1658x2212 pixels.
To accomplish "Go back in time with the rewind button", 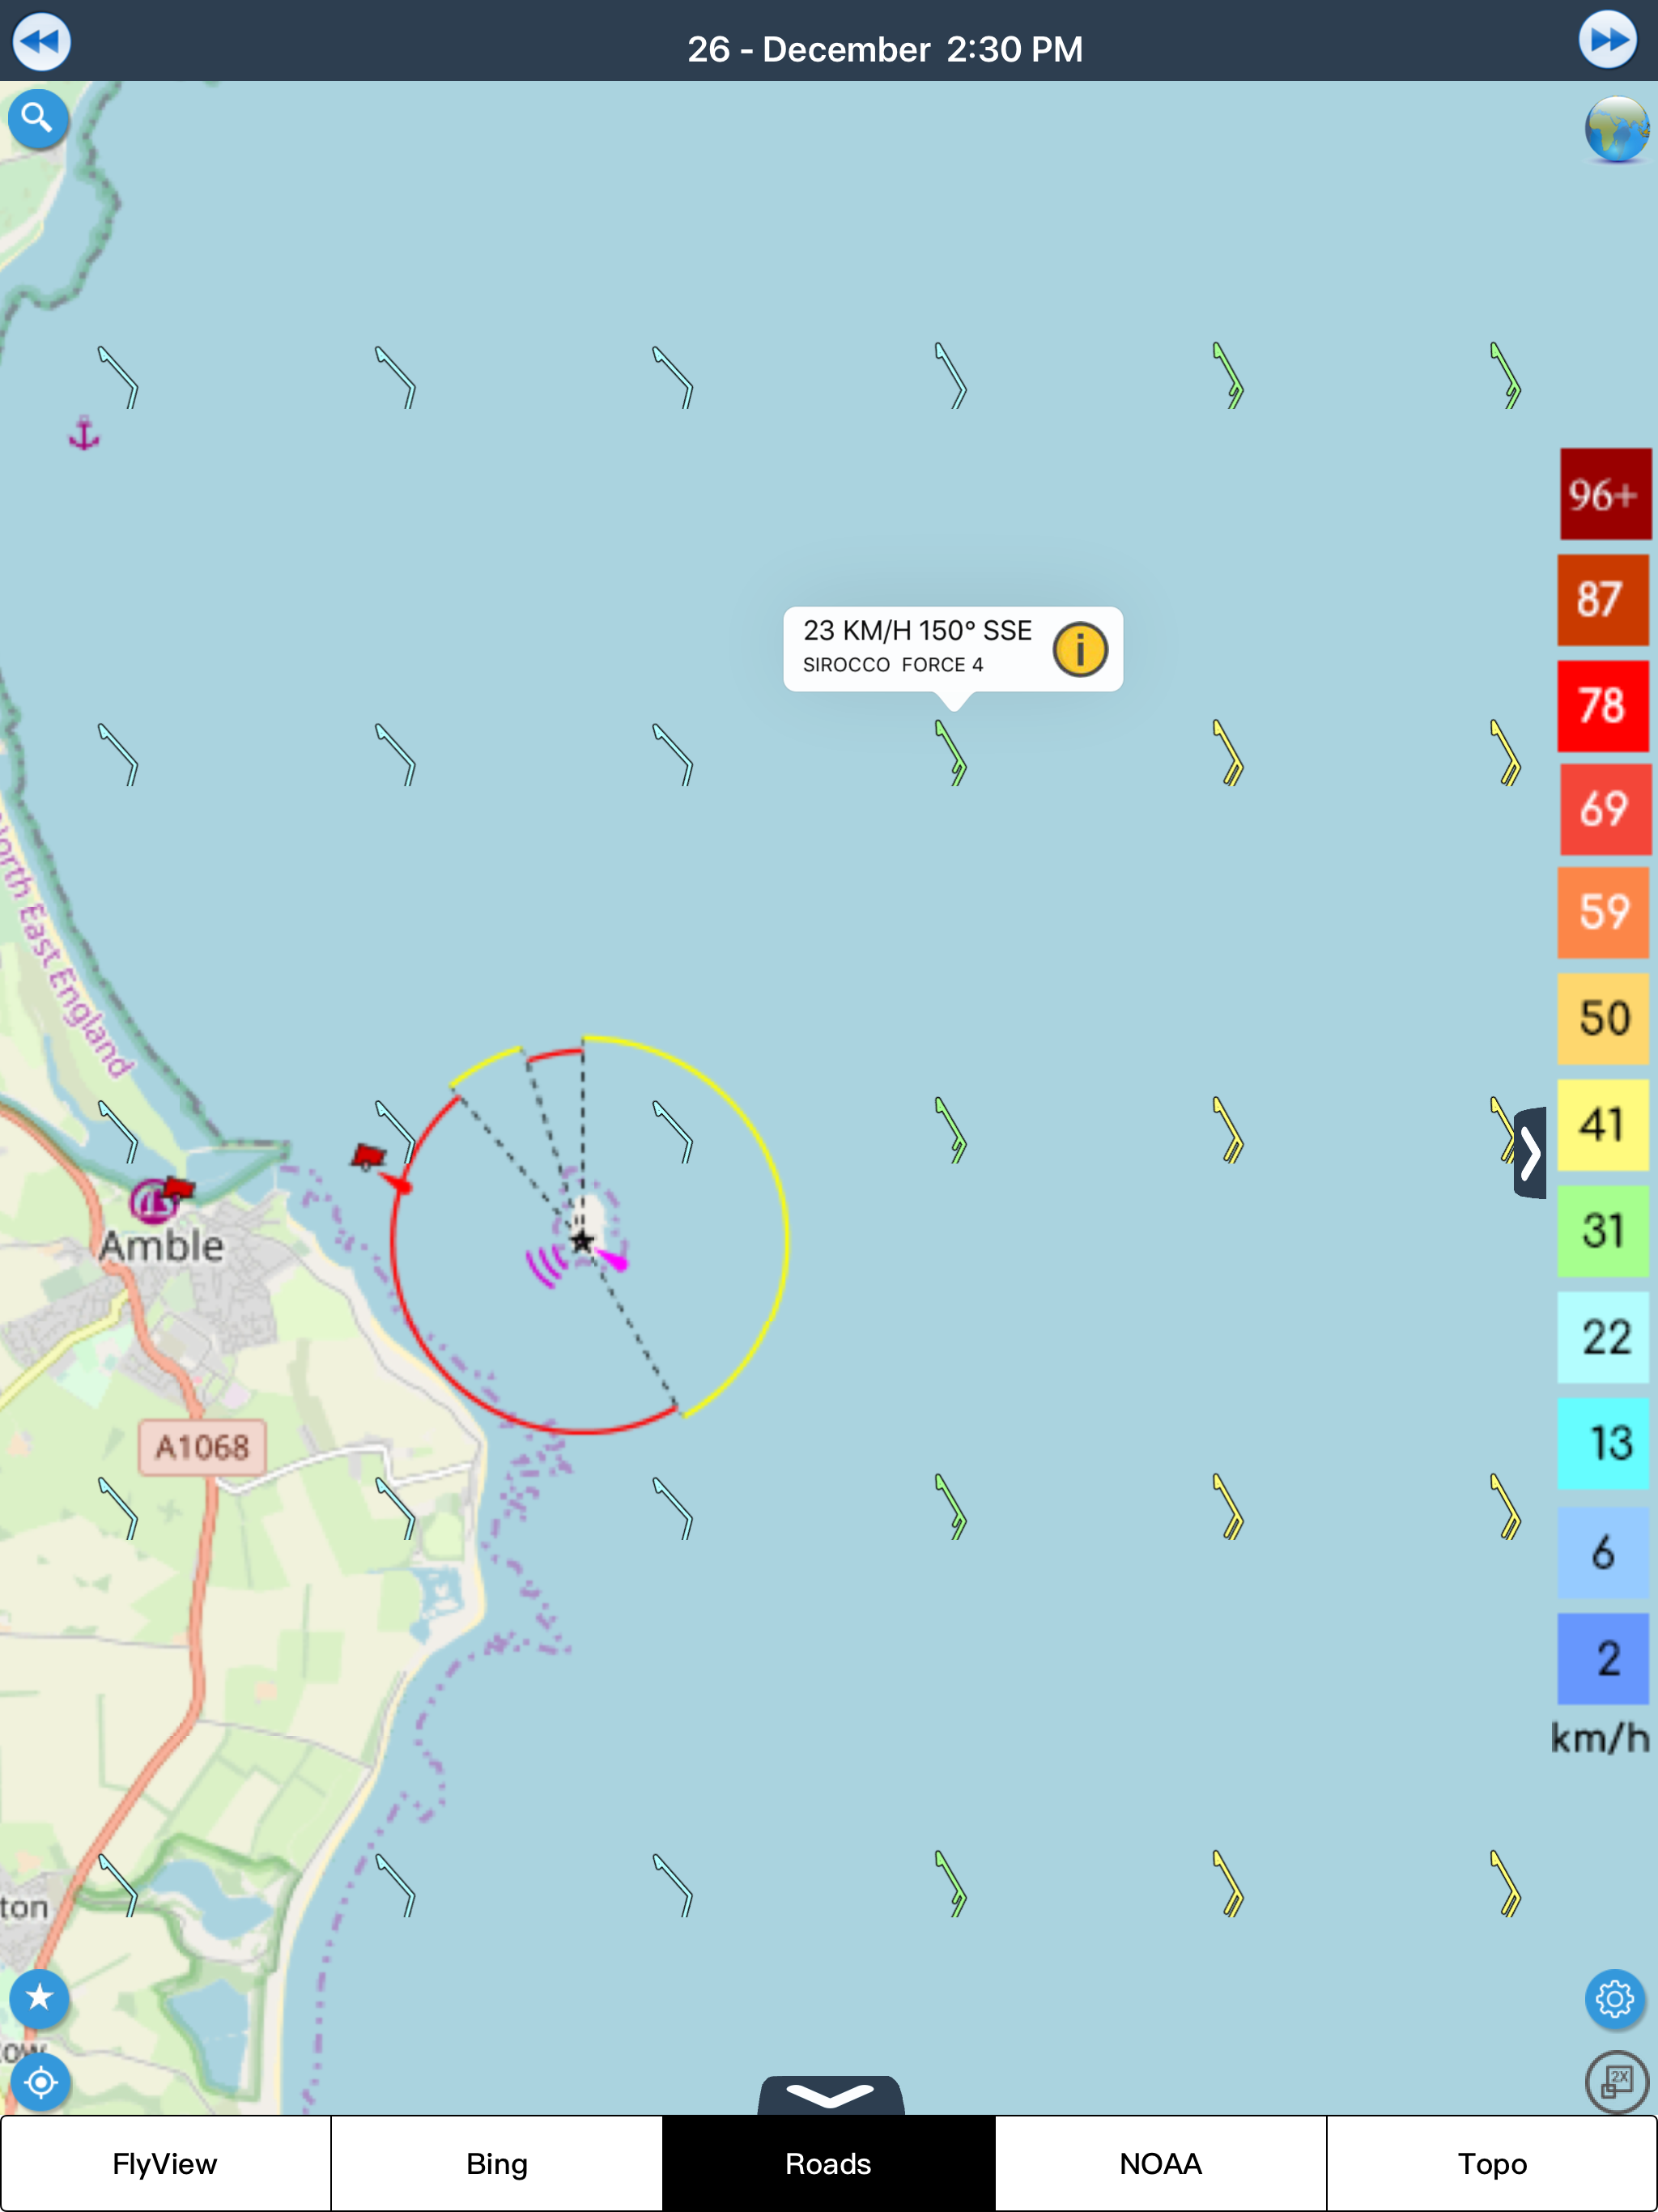I will point(41,41).
